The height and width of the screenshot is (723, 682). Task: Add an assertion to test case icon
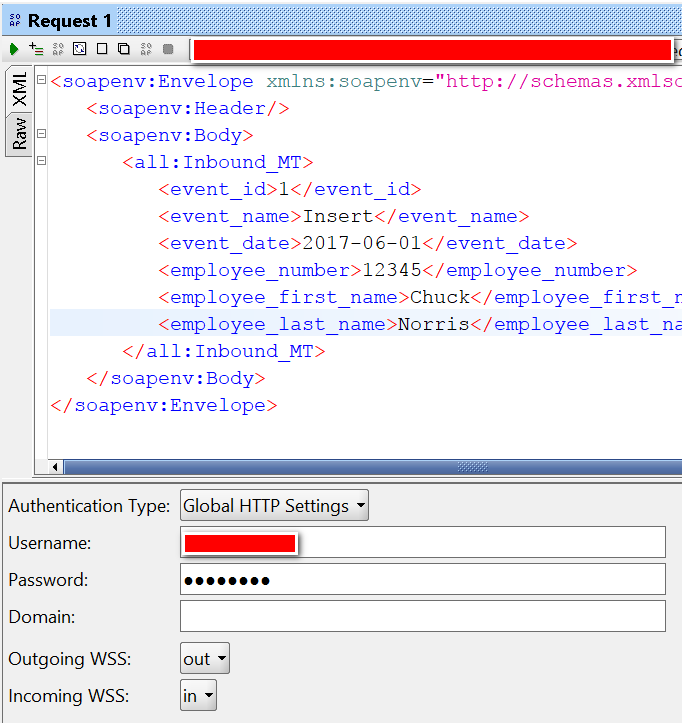point(36,48)
